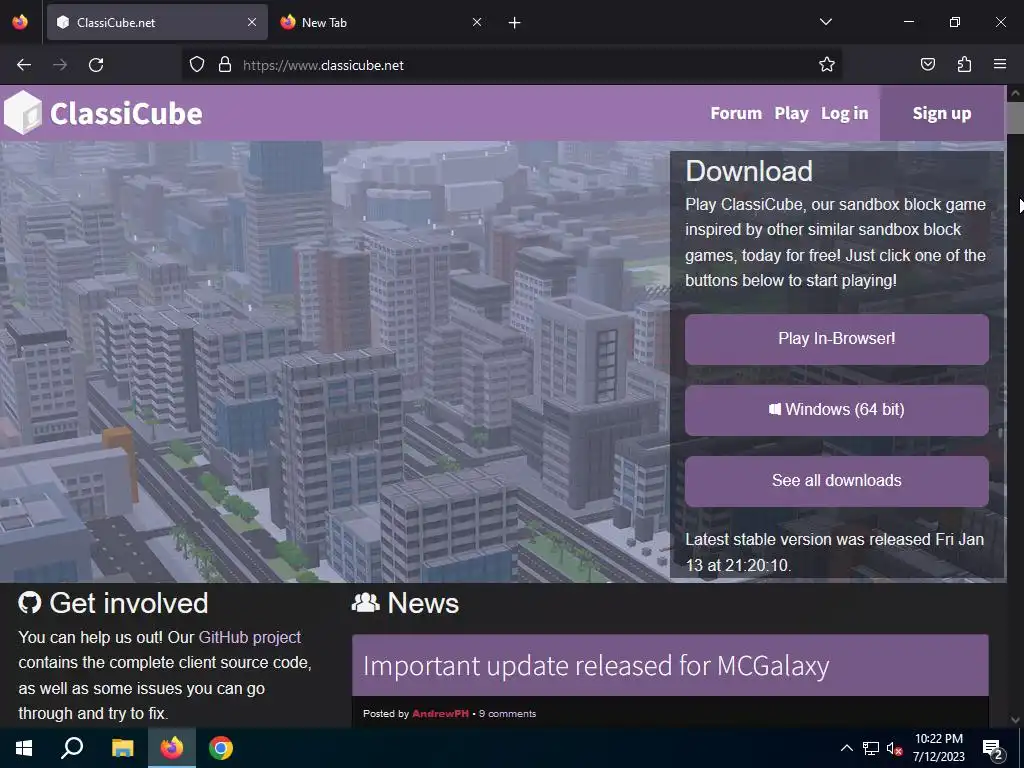Click the ClassiCube cube logo icon
1024x768 pixels.
click(x=23, y=113)
